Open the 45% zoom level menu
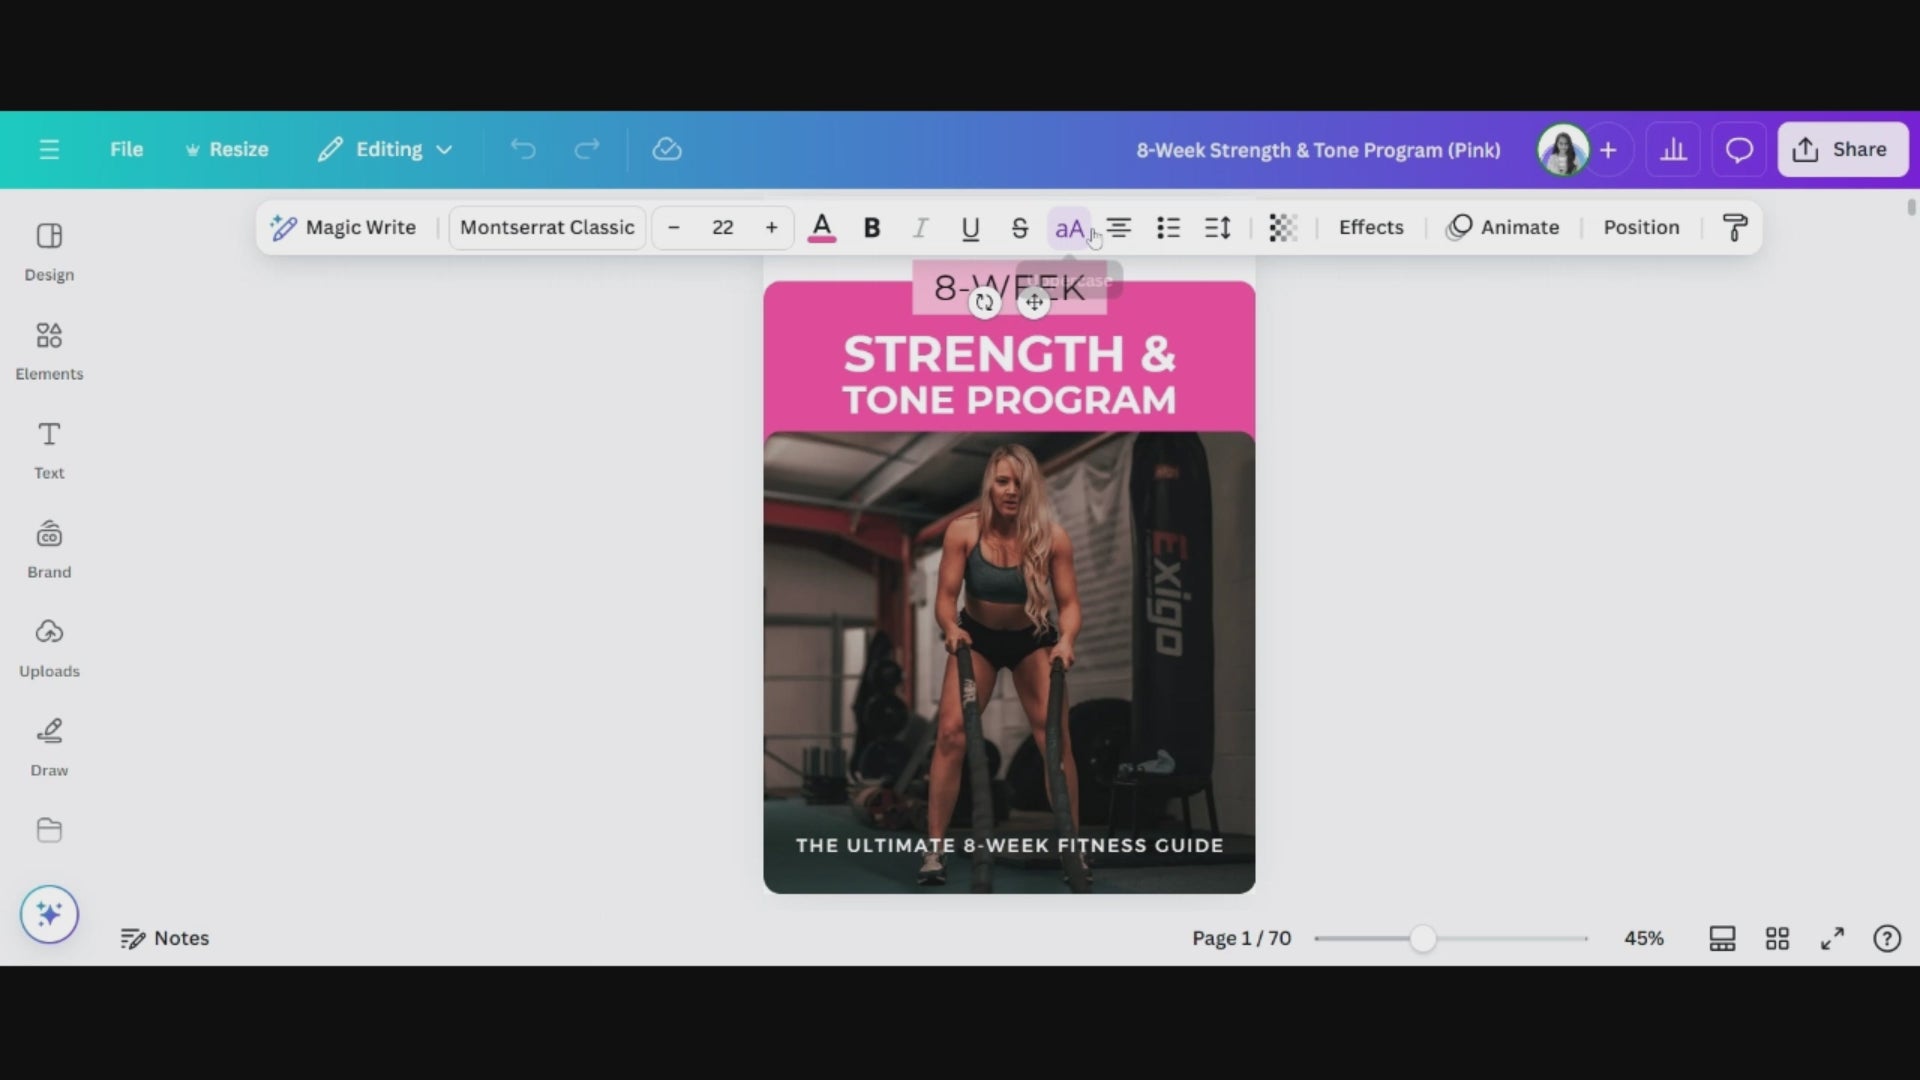Viewport: 1920px width, 1080px height. click(x=1643, y=938)
